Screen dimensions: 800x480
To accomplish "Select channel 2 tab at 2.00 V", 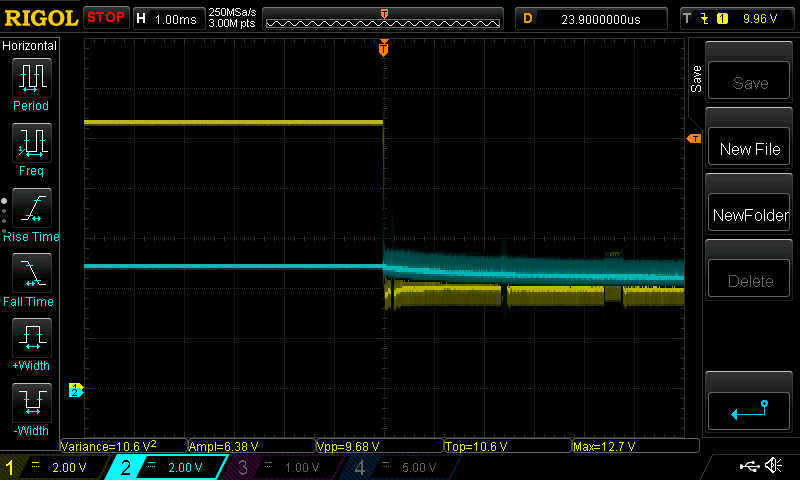I will (x=166, y=467).
